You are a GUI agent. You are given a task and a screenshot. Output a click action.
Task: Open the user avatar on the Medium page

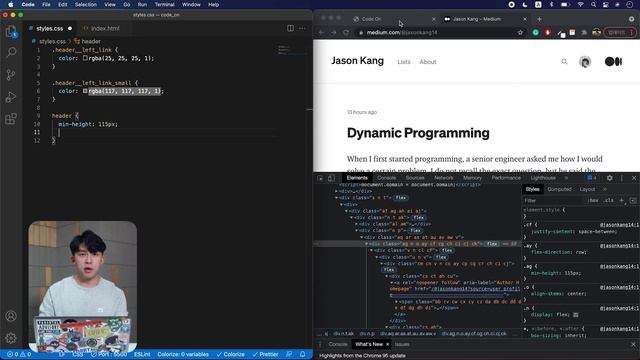(585, 62)
